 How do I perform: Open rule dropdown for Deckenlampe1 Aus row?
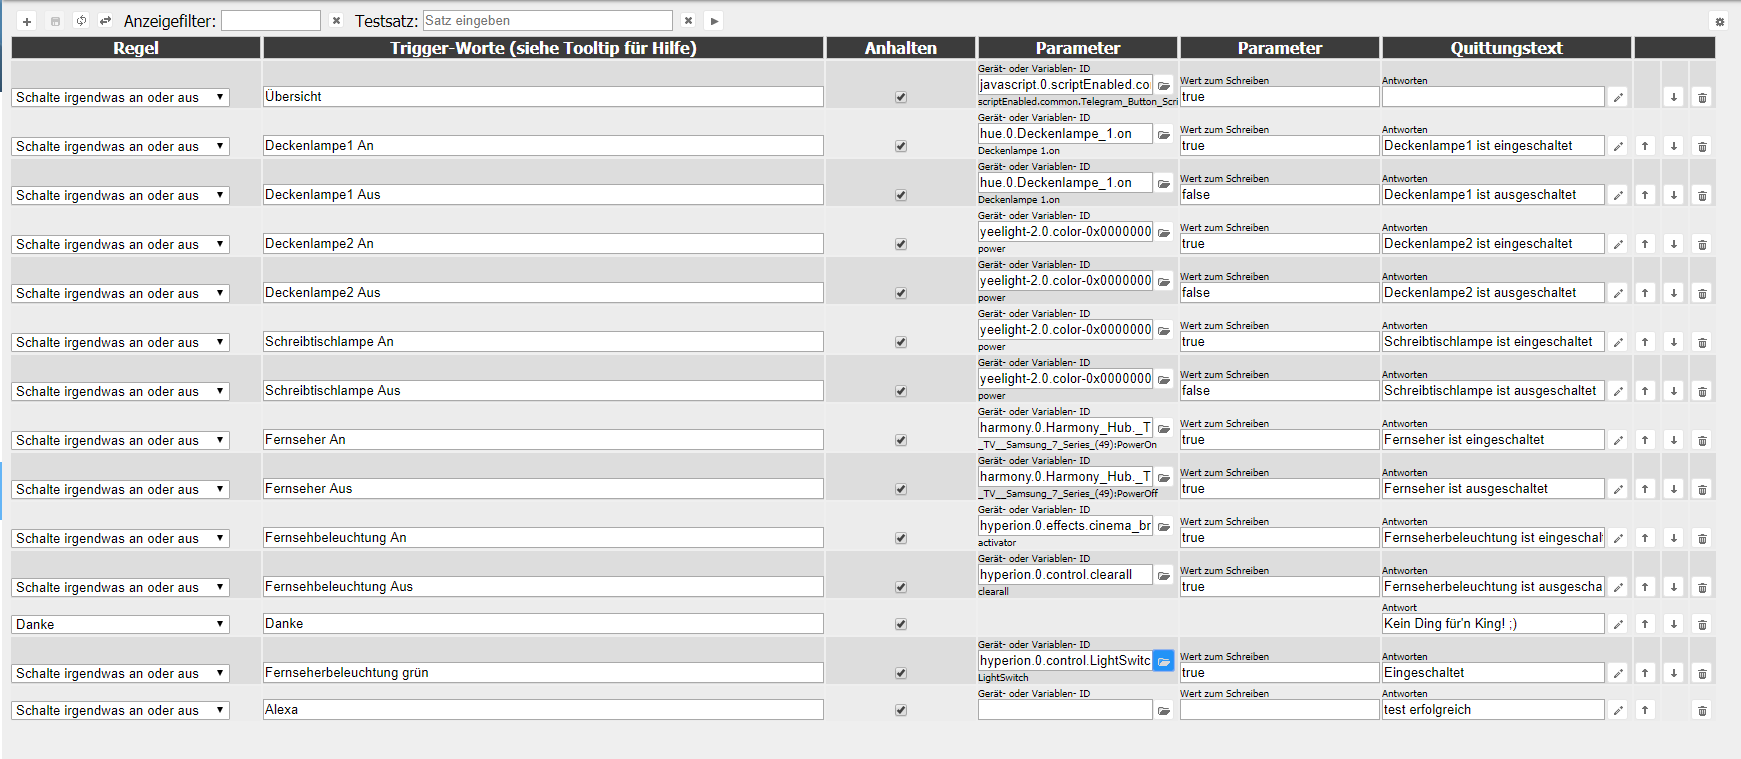(121, 195)
